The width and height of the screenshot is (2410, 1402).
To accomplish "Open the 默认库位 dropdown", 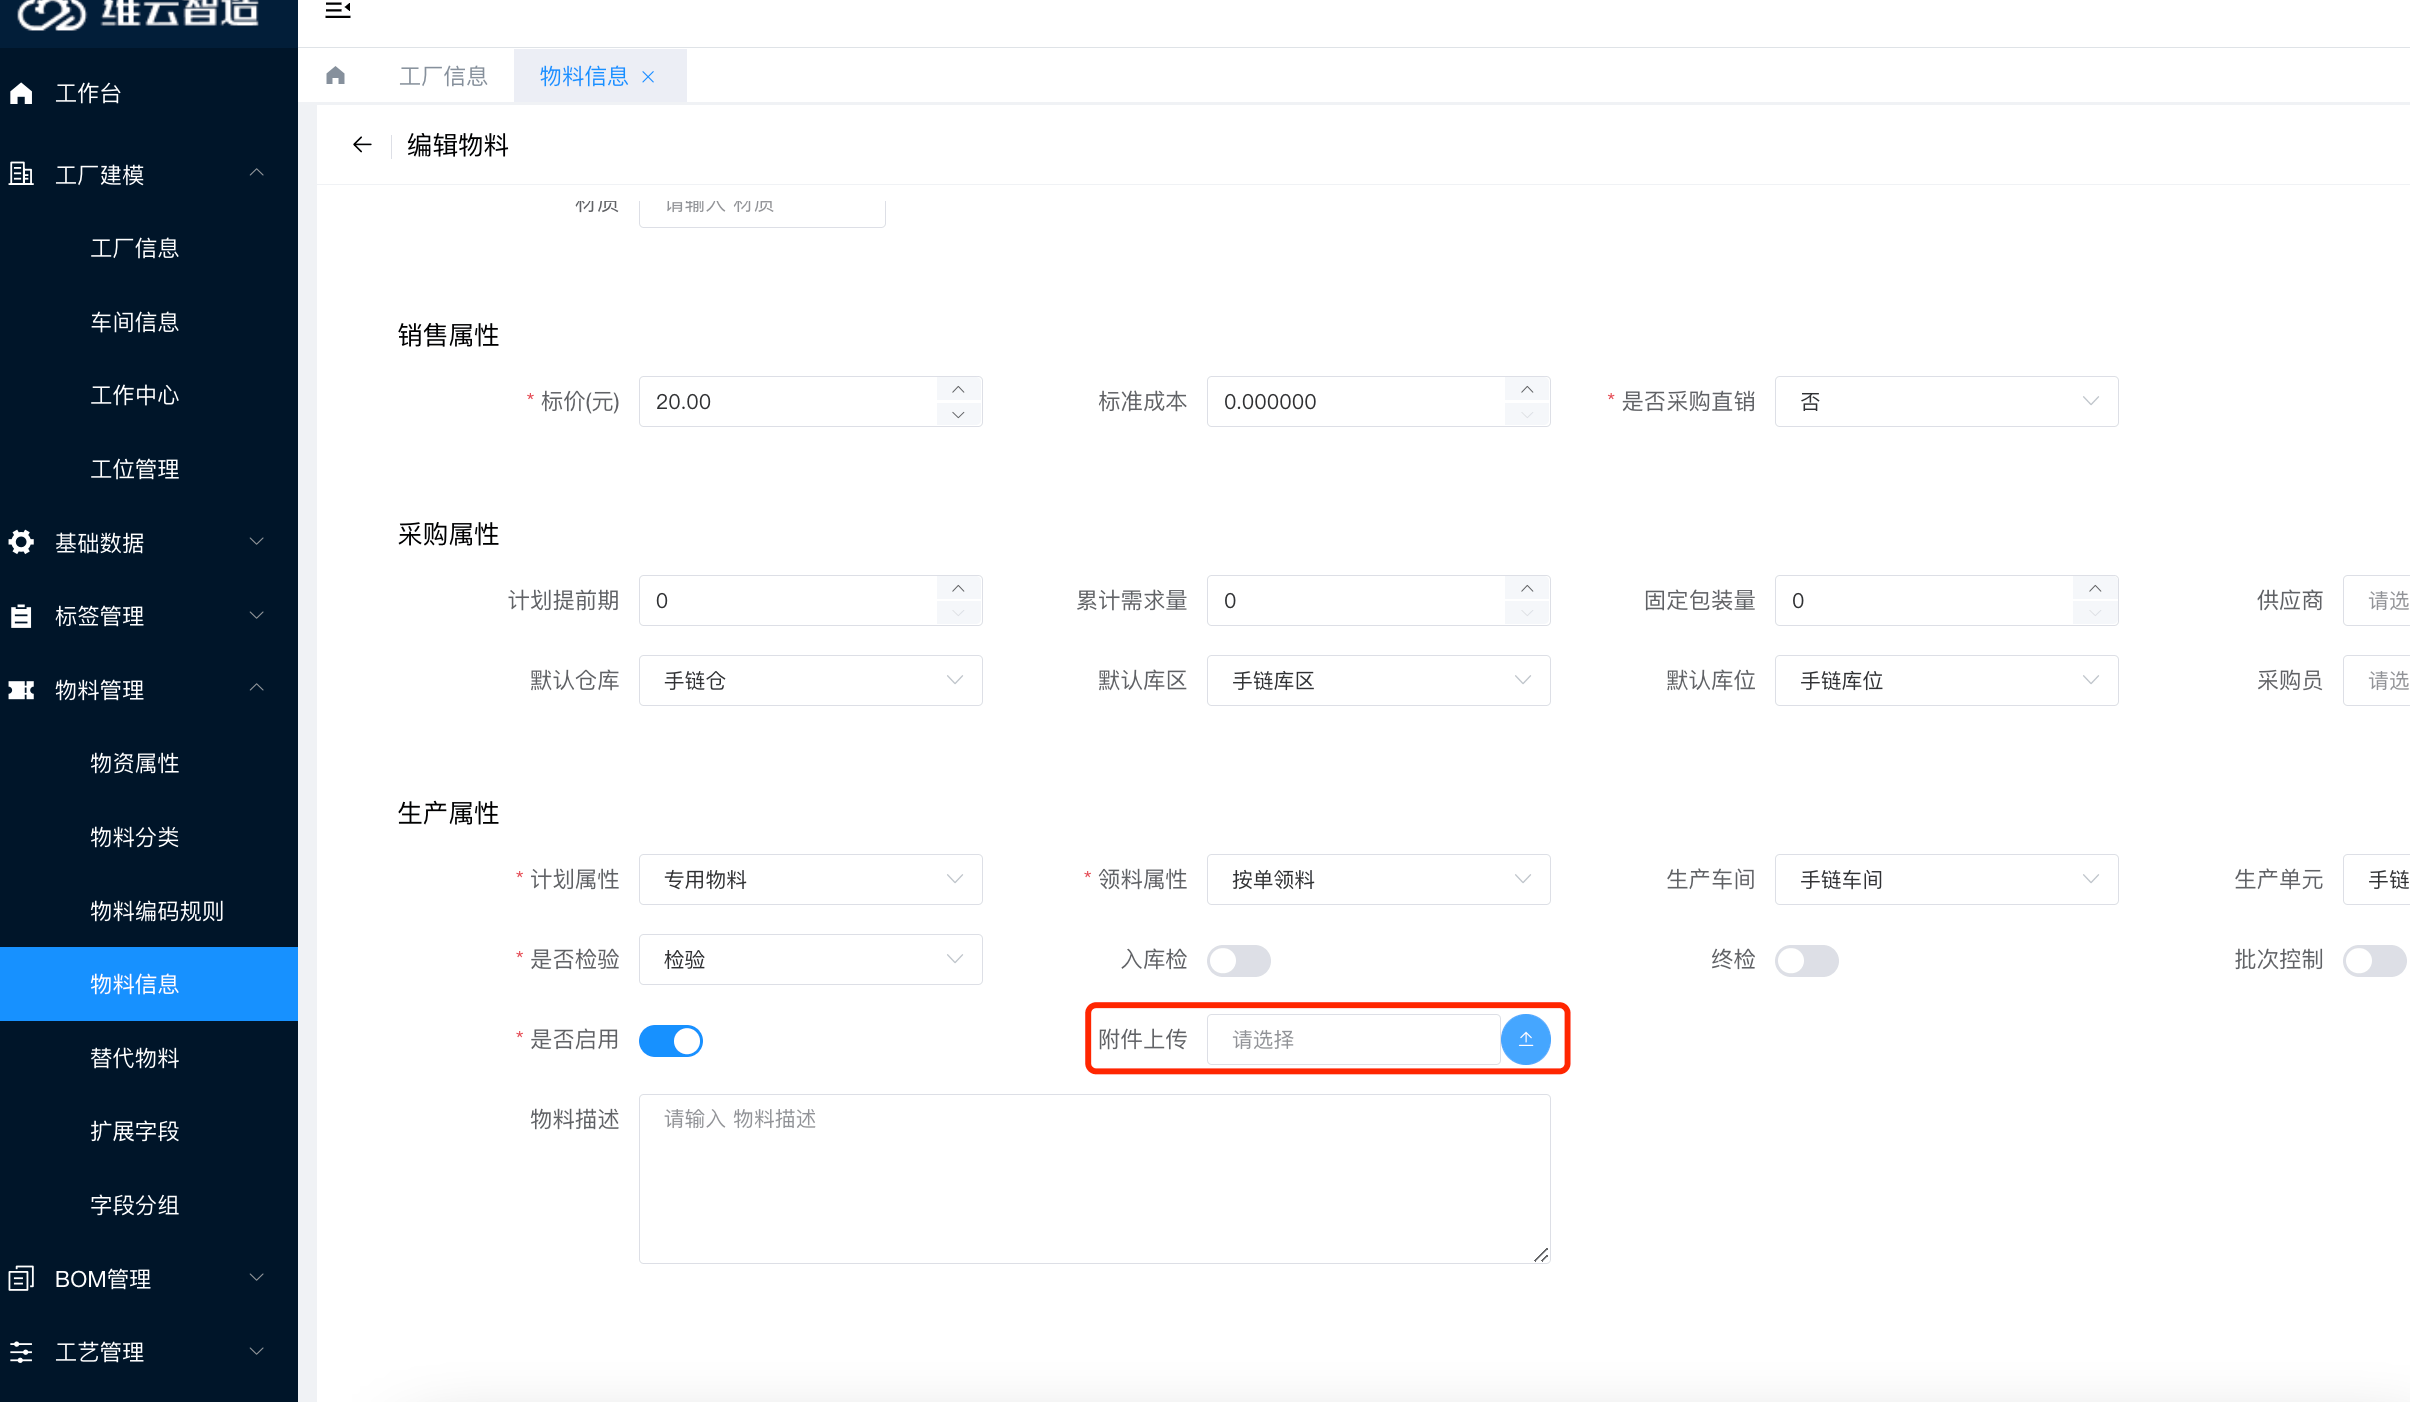I will (x=1946, y=680).
